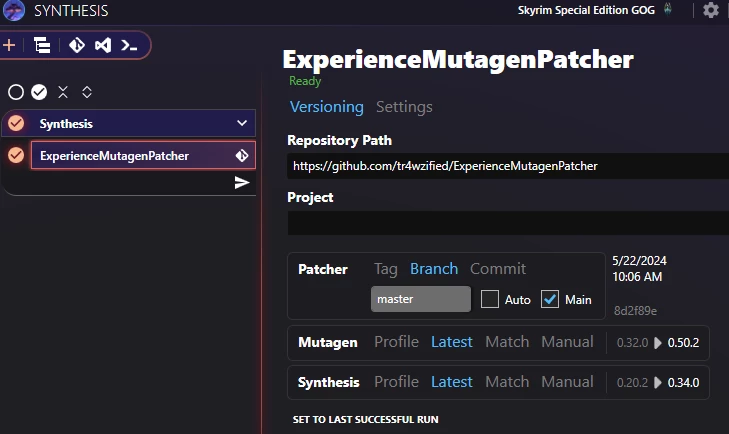The image size is (729, 434).
Task: Click Set To Last Successful Run button
Action: 365,420
